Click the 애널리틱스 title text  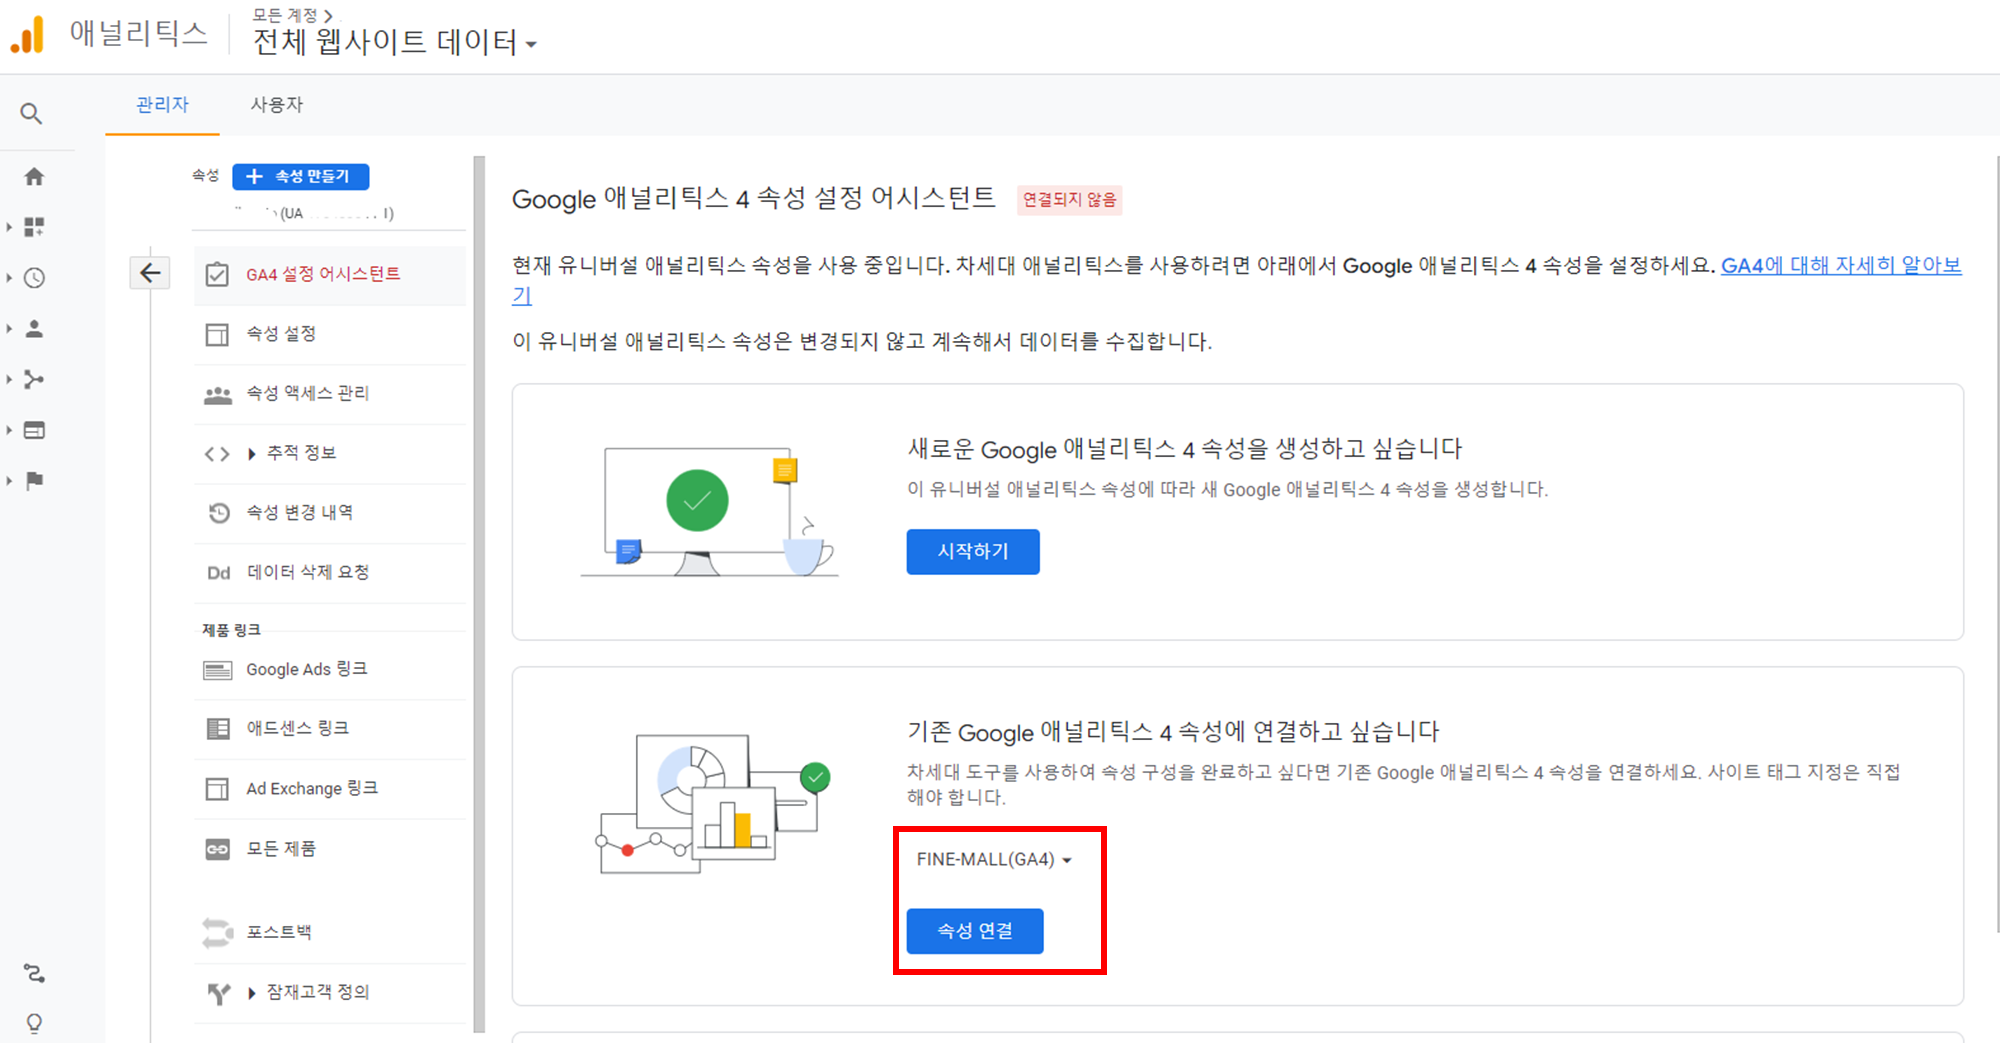click(138, 34)
